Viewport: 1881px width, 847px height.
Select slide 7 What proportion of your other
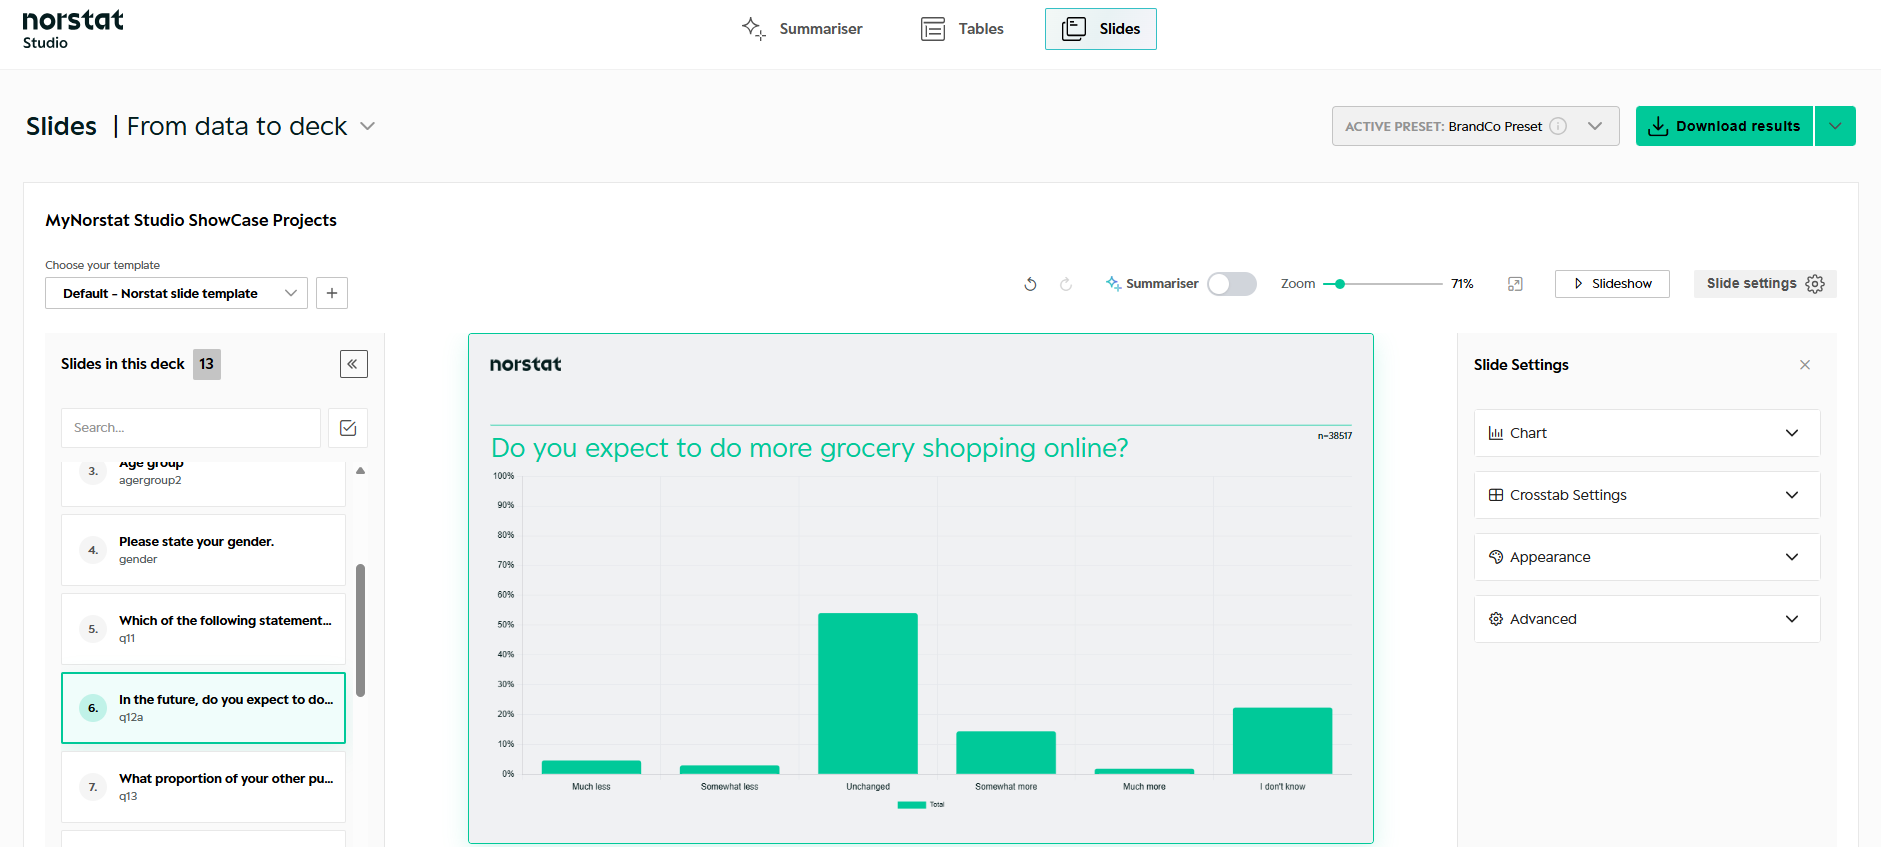(203, 787)
